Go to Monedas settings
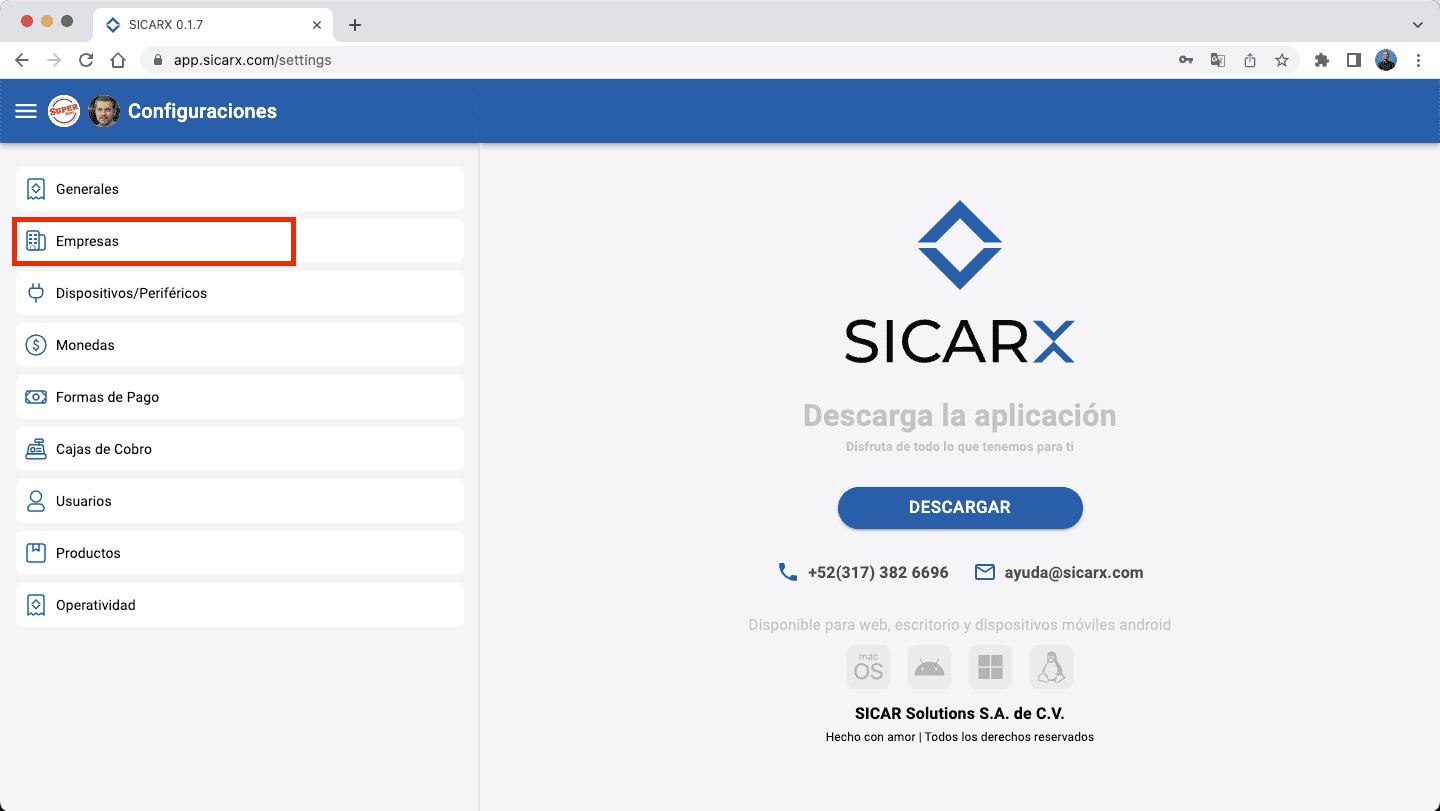The height and width of the screenshot is (811, 1440). (x=240, y=345)
